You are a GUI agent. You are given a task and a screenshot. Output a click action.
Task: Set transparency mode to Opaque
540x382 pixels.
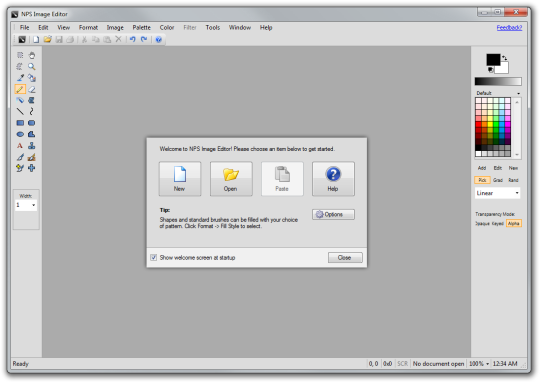coord(482,224)
